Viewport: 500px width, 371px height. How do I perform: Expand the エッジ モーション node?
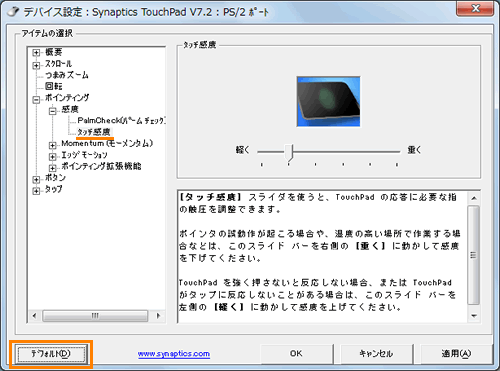tap(52, 156)
